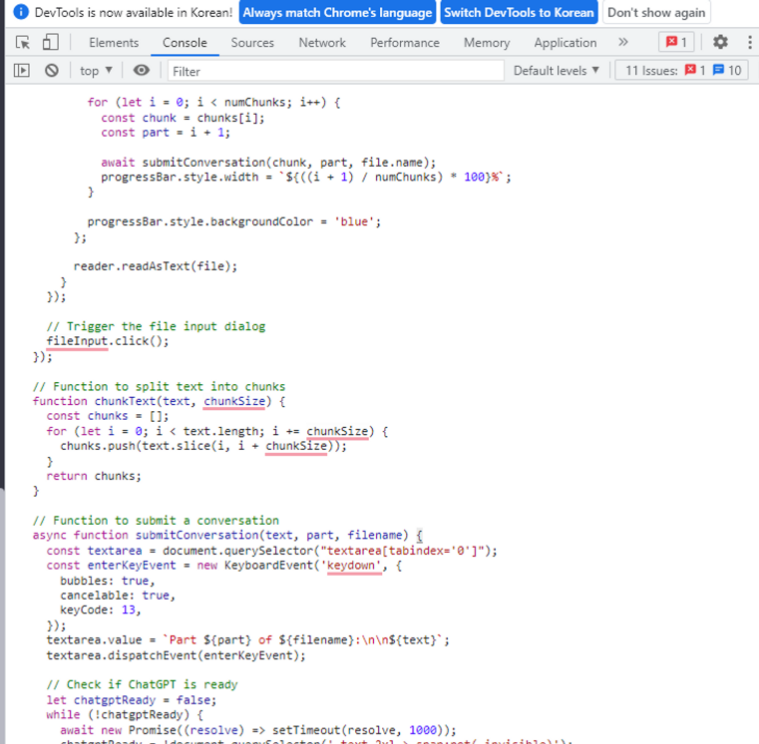
Task: Switch to the Application tab
Action: click(x=565, y=43)
